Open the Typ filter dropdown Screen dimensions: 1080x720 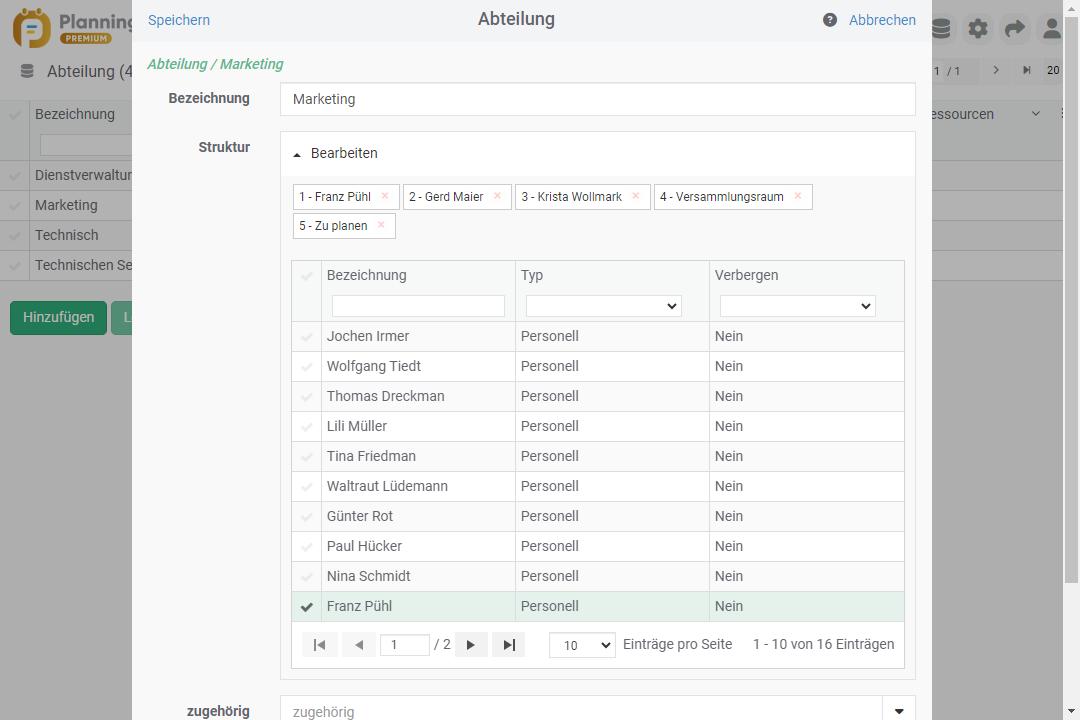click(x=603, y=306)
